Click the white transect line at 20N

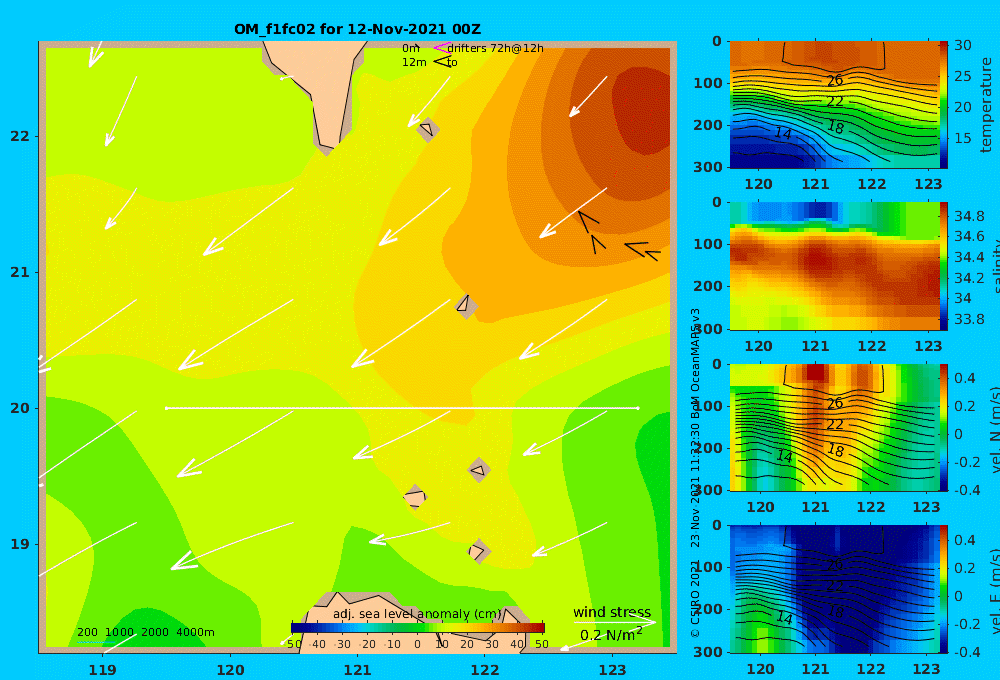pos(402,408)
